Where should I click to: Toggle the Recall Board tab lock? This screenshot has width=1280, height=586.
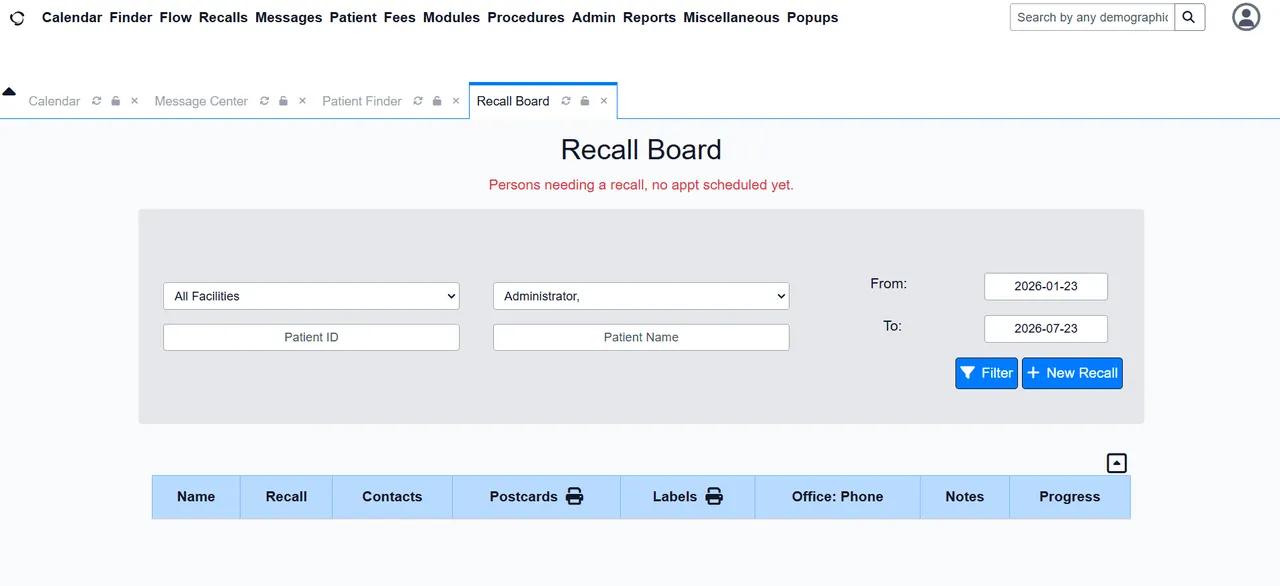coord(585,101)
